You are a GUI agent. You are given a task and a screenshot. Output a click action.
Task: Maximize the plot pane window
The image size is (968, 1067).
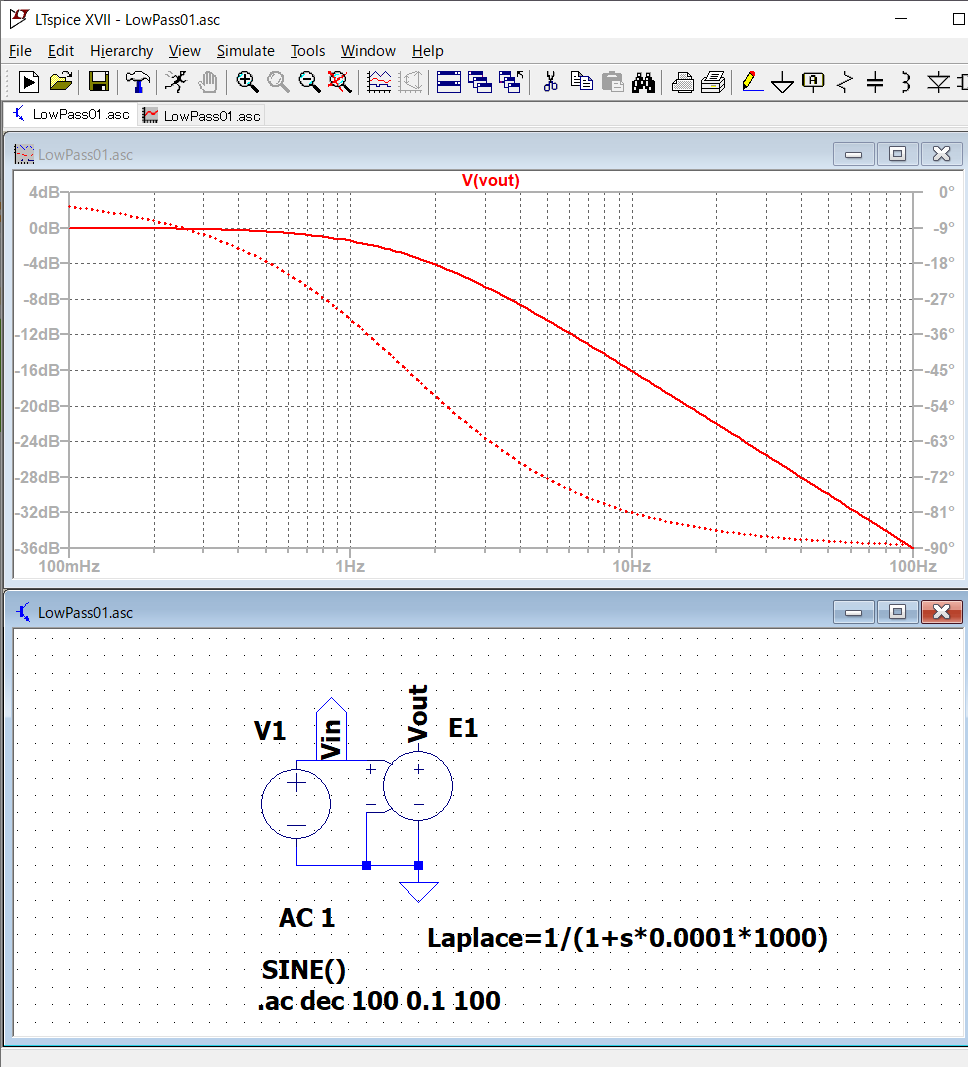coord(897,154)
